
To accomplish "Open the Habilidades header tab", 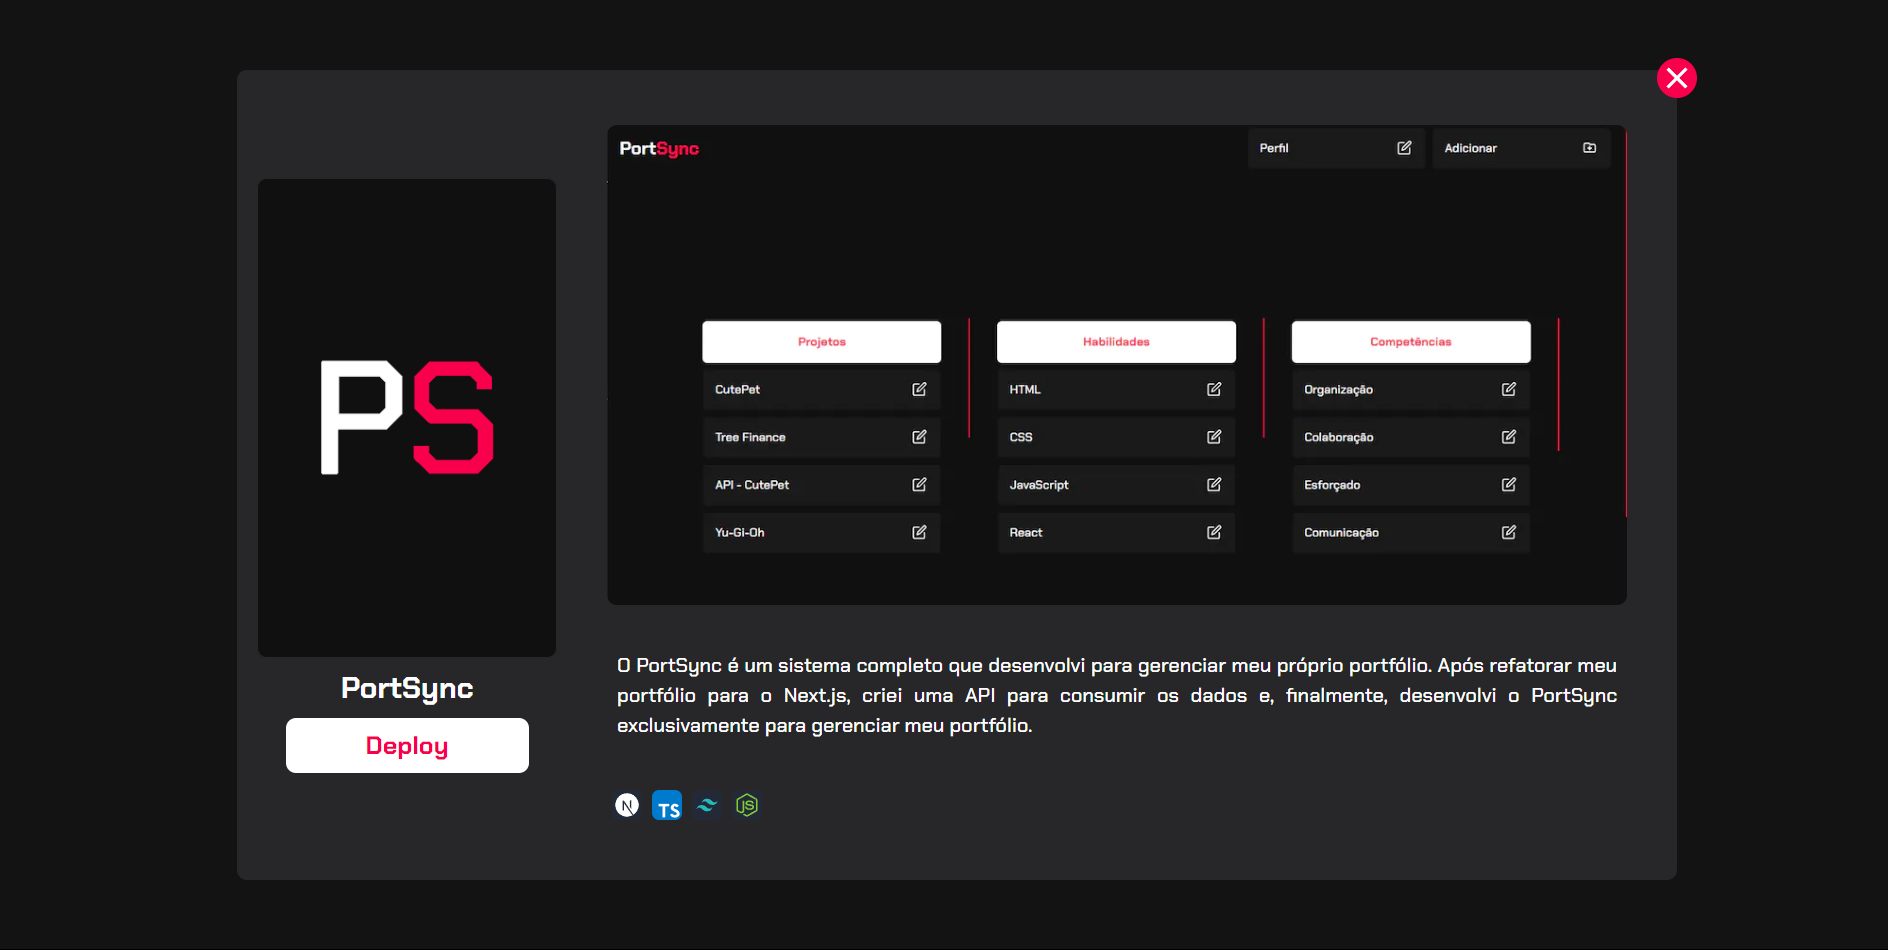I will pos(1116,342).
